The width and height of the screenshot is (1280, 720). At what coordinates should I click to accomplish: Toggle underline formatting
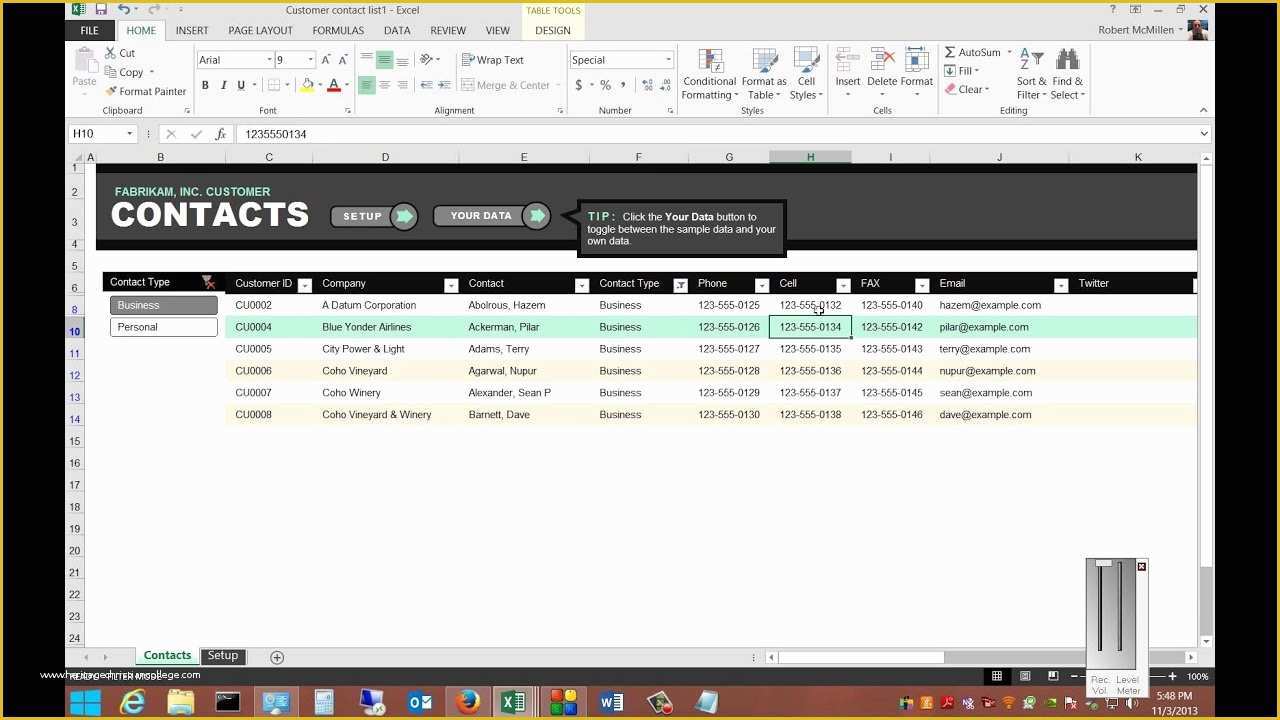tap(240, 85)
